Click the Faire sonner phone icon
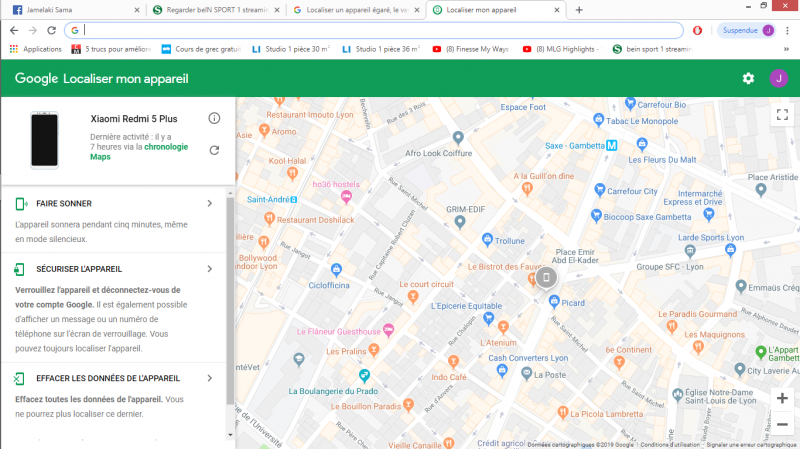800x449 pixels. coord(21,204)
